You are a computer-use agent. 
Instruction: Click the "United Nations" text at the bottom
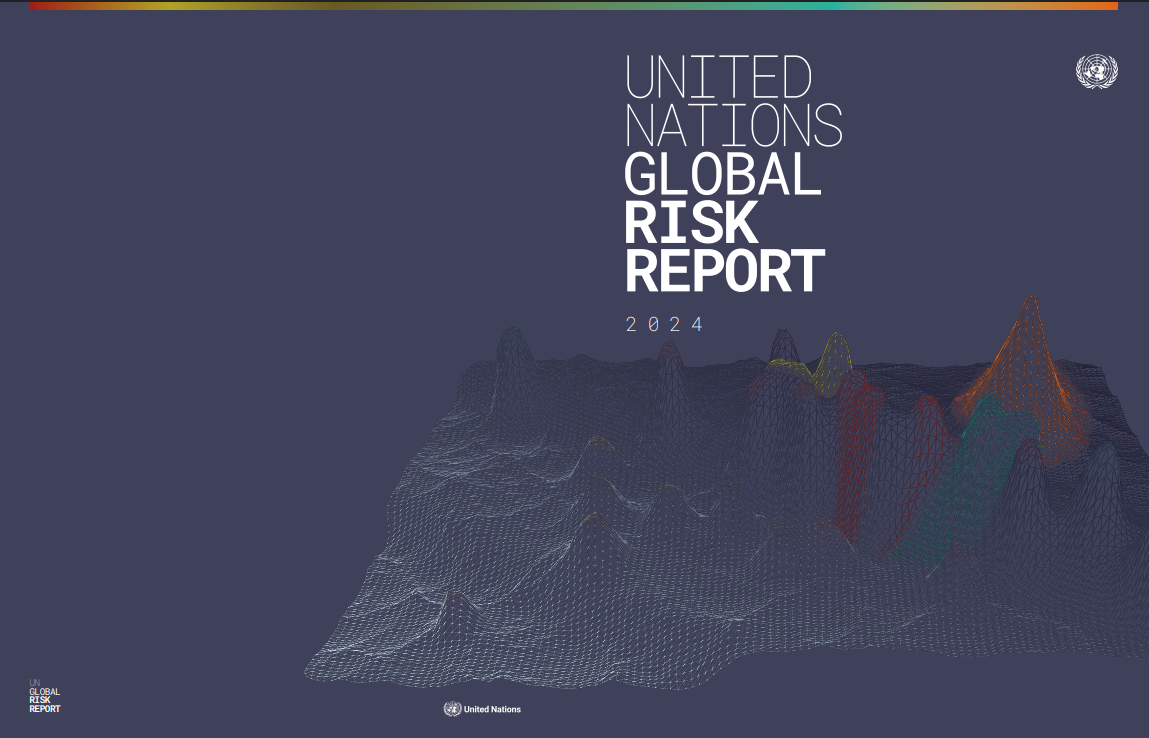pyautogui.click(x=492, y=710)
